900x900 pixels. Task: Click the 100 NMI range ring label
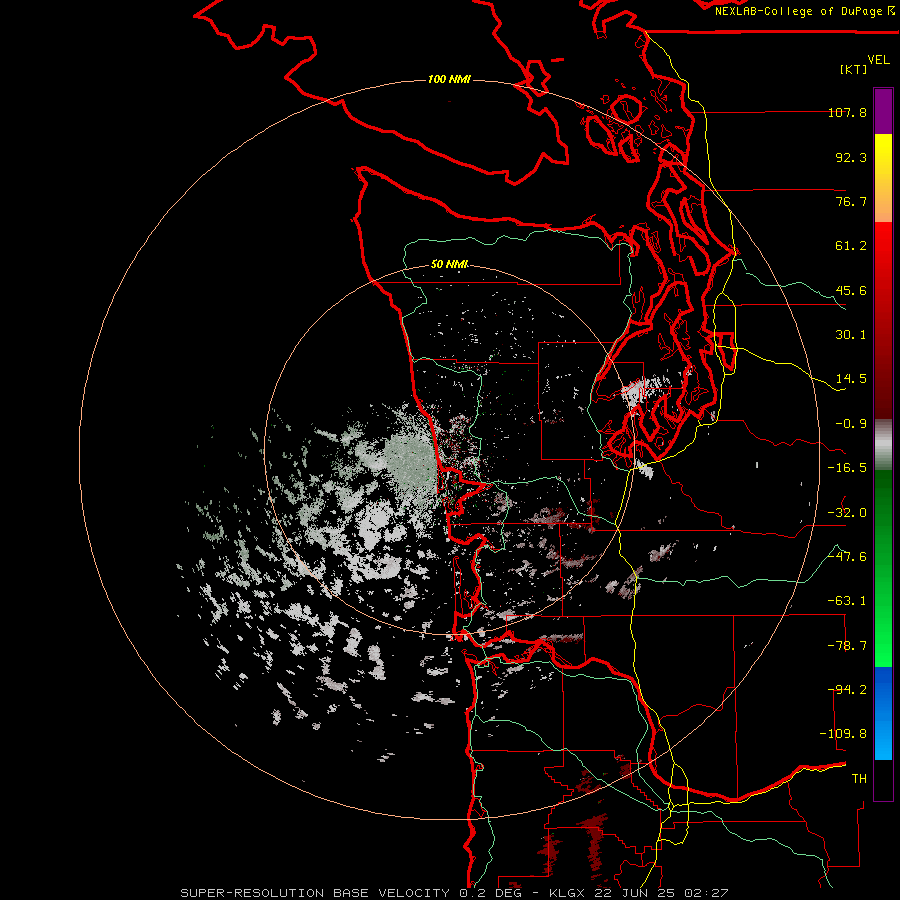click(x=449, y=79)
